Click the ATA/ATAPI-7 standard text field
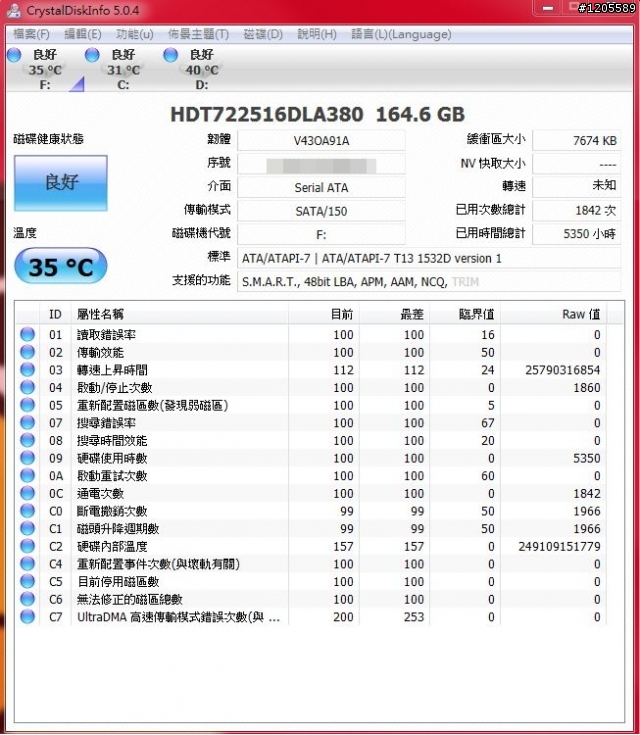The height and width of the screenshot is (735, 640). click(x=429, y=258)
